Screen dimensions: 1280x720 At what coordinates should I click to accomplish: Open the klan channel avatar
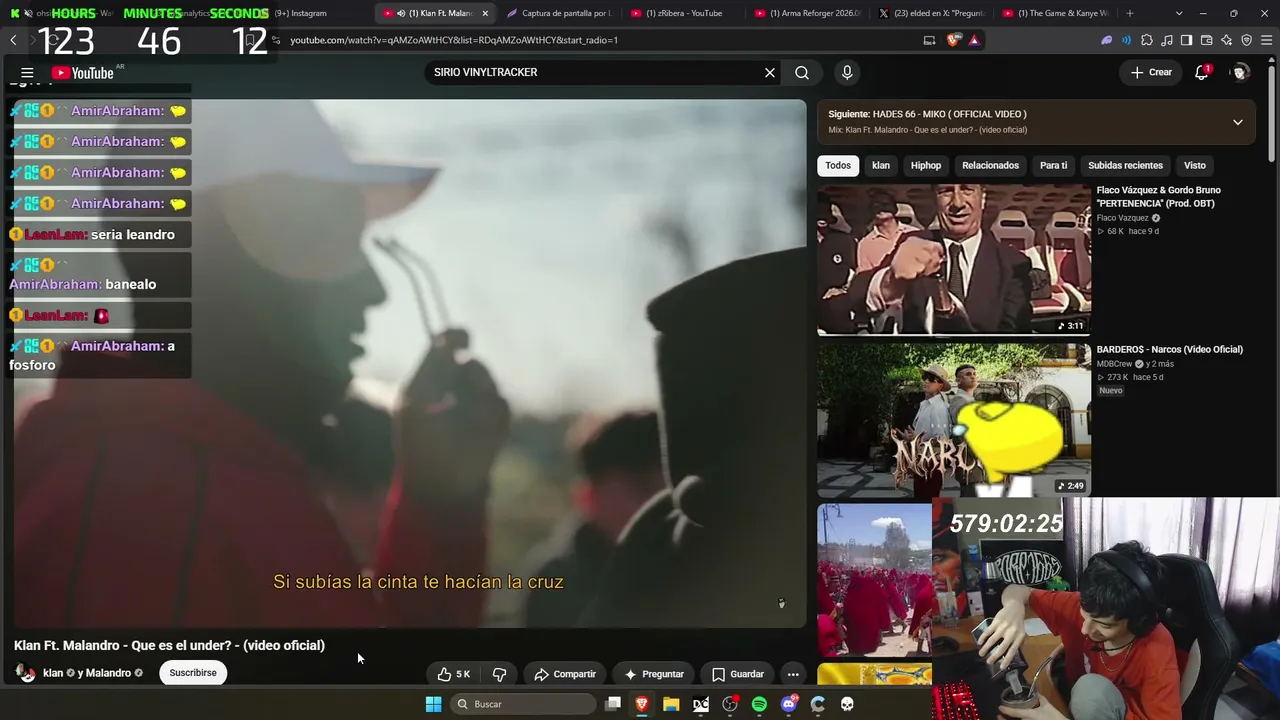coord(25,673)
